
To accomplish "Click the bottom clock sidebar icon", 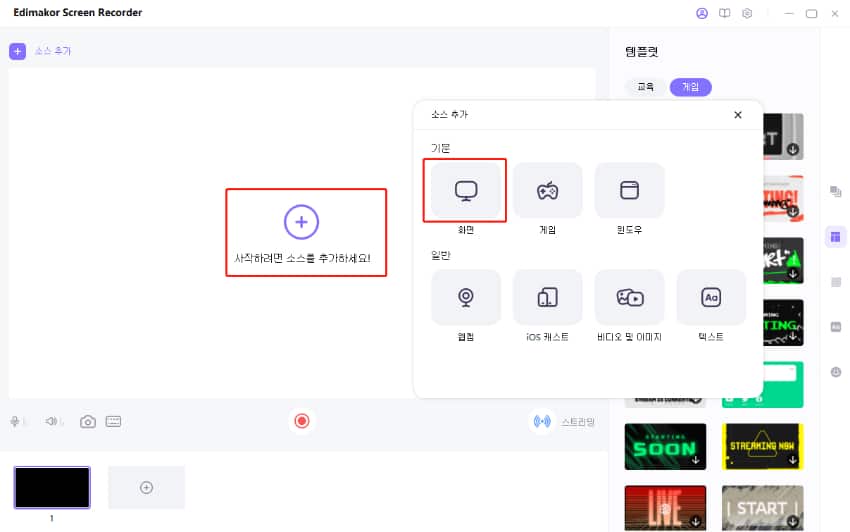I will point(836,372).
